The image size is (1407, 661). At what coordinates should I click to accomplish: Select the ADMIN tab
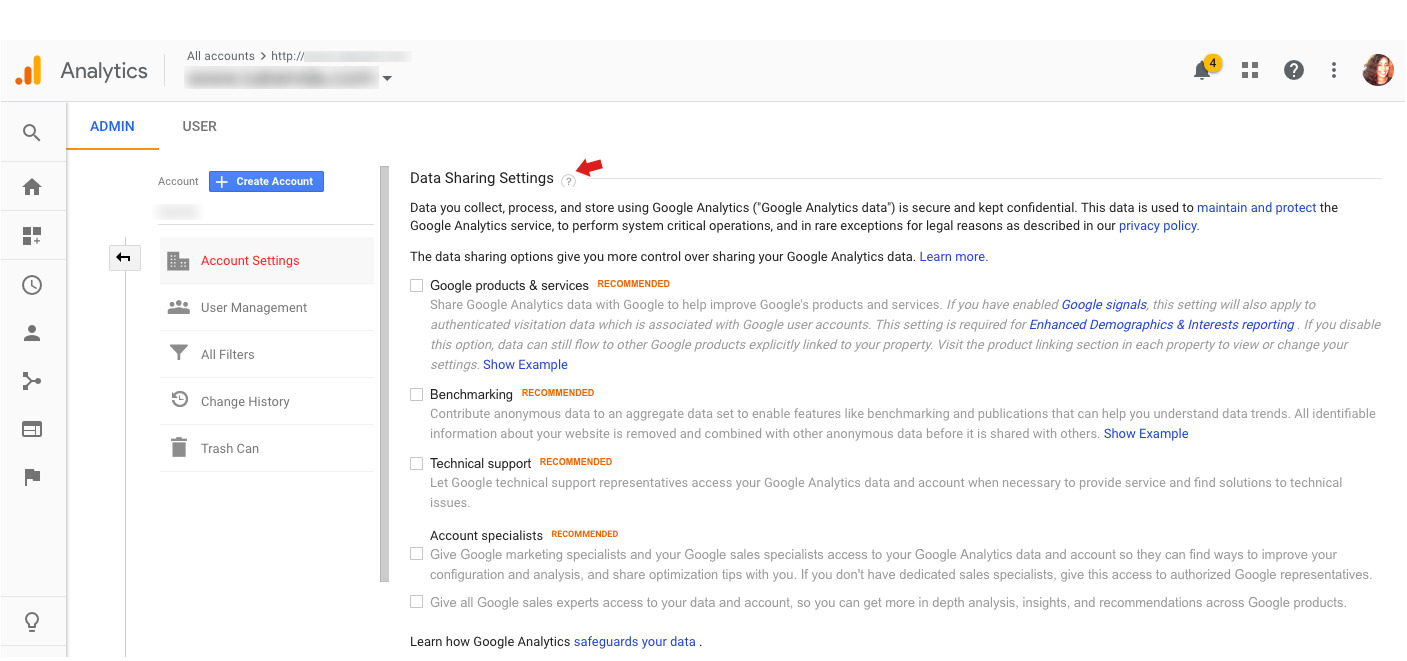pos(112,126)
